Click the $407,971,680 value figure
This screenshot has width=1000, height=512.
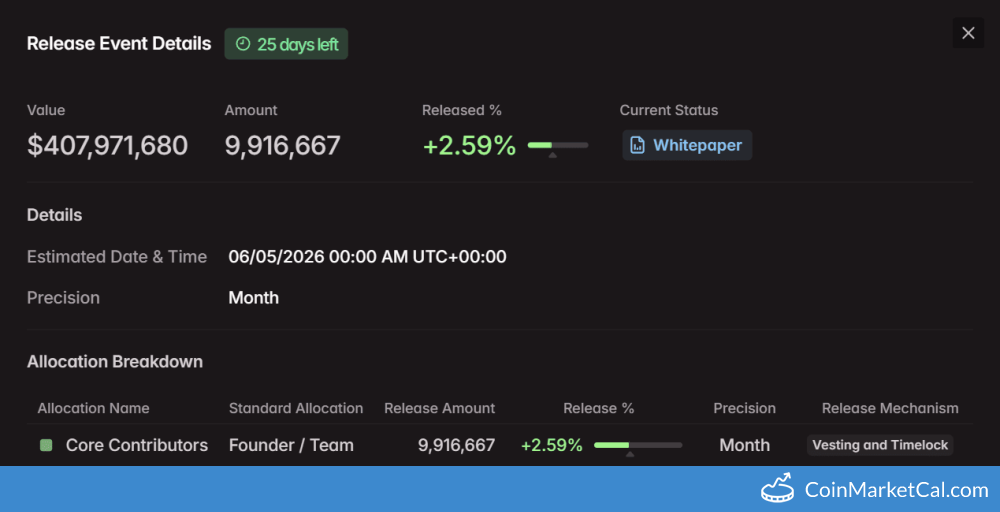pos(107,146)
